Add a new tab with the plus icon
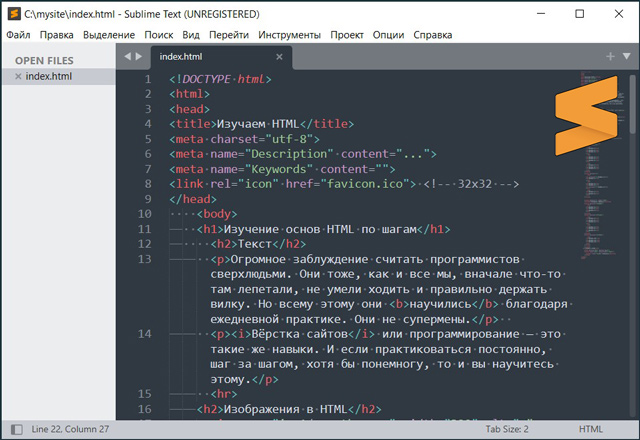The image size is (640, 440). click(x=610, y=56)
